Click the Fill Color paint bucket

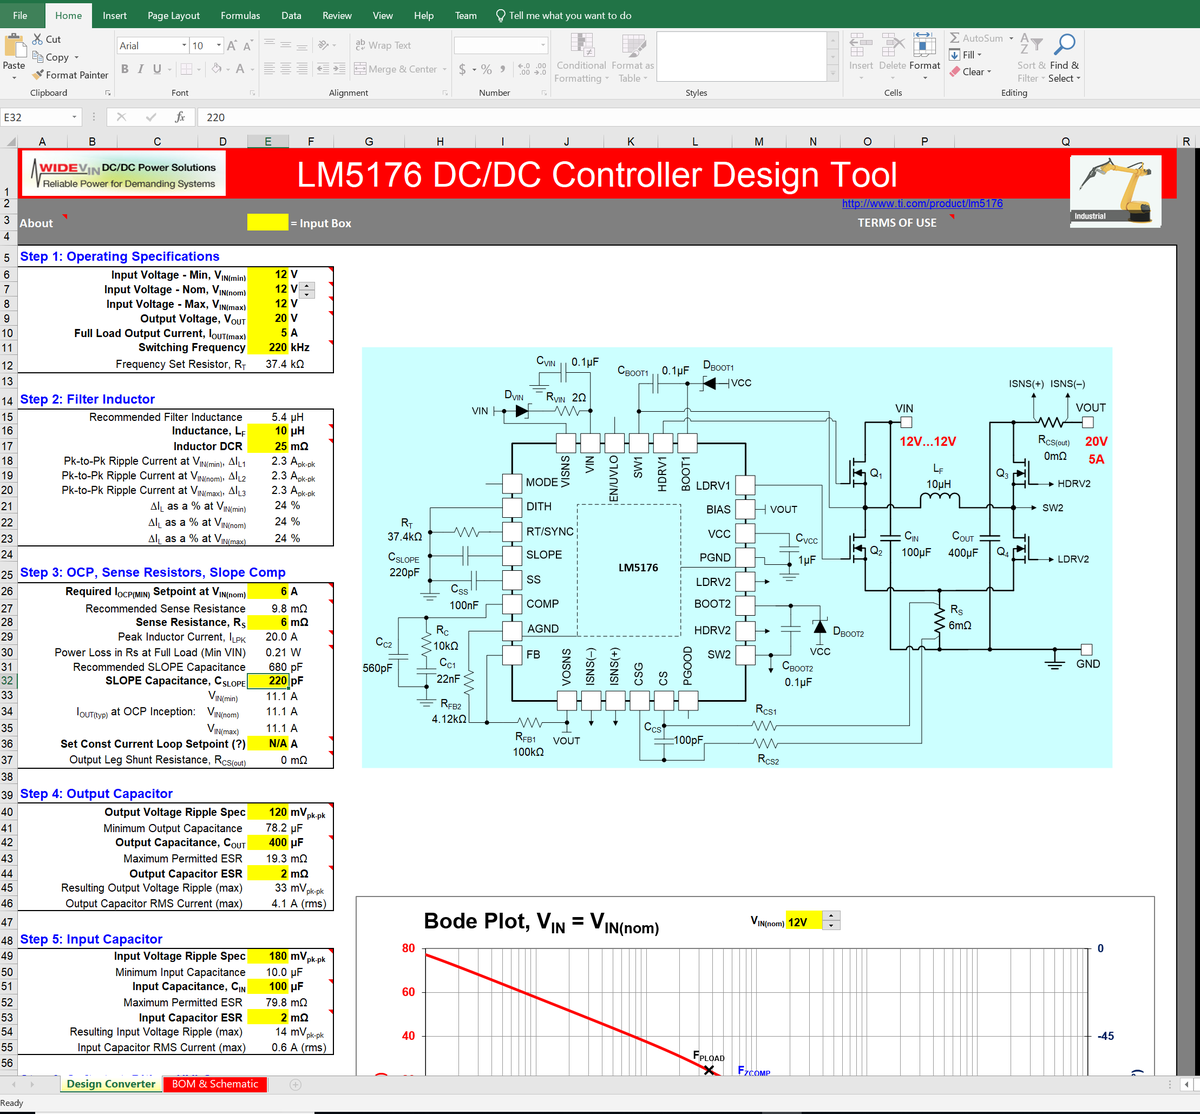pos(214,69)
